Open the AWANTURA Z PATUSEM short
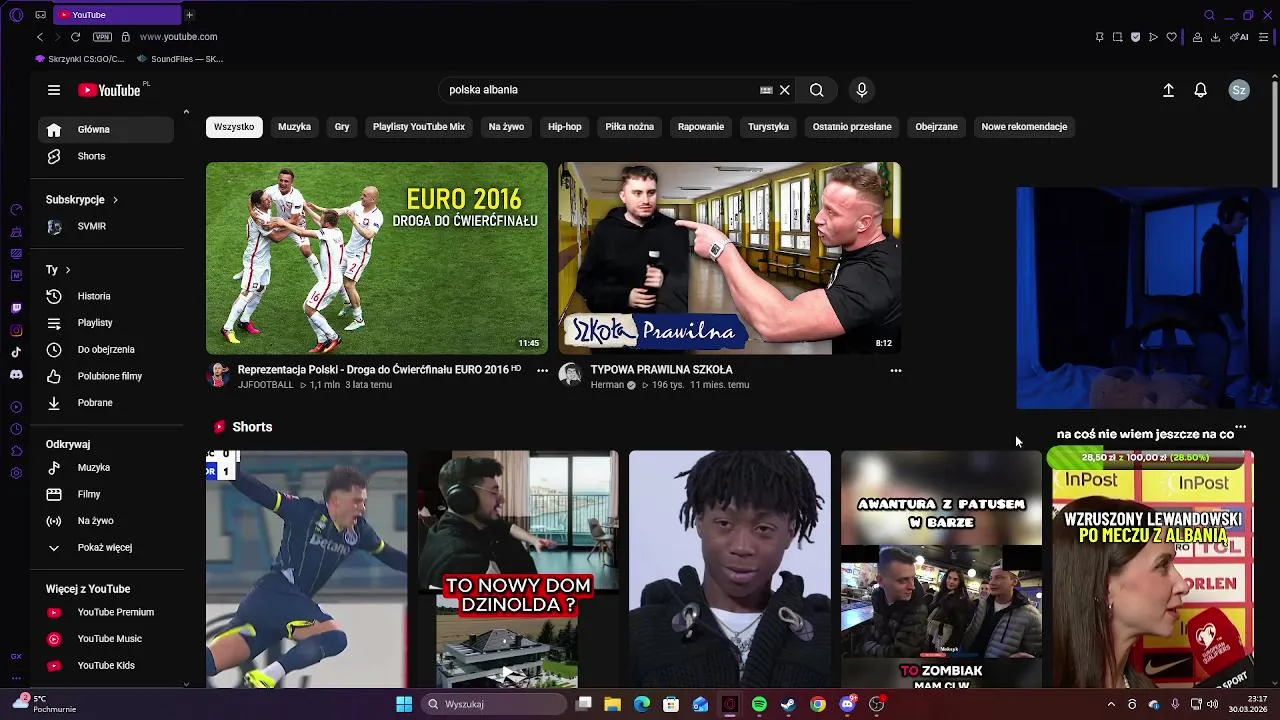This screenshot has width=1280, height=720. (941, 569)
